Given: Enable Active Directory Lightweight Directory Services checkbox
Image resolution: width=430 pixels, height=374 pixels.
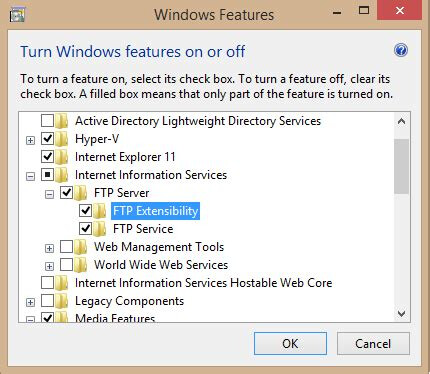Looking at the screenshot, I should coord(47,120).
